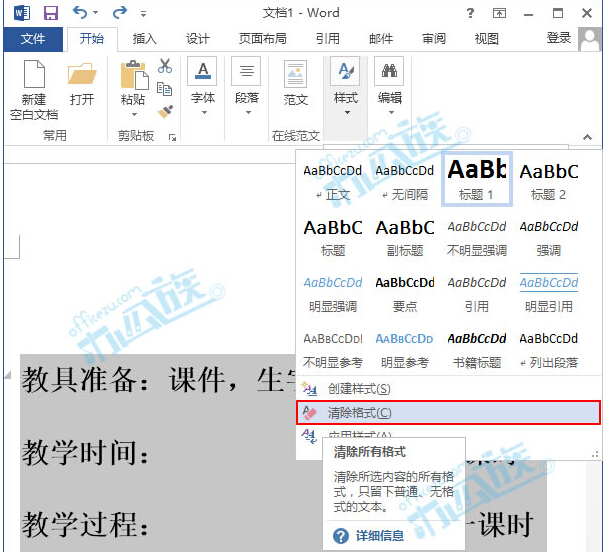603x552 pixels.
Task: Select 创建样式(S) menu entry
Action: pos(359,388)
